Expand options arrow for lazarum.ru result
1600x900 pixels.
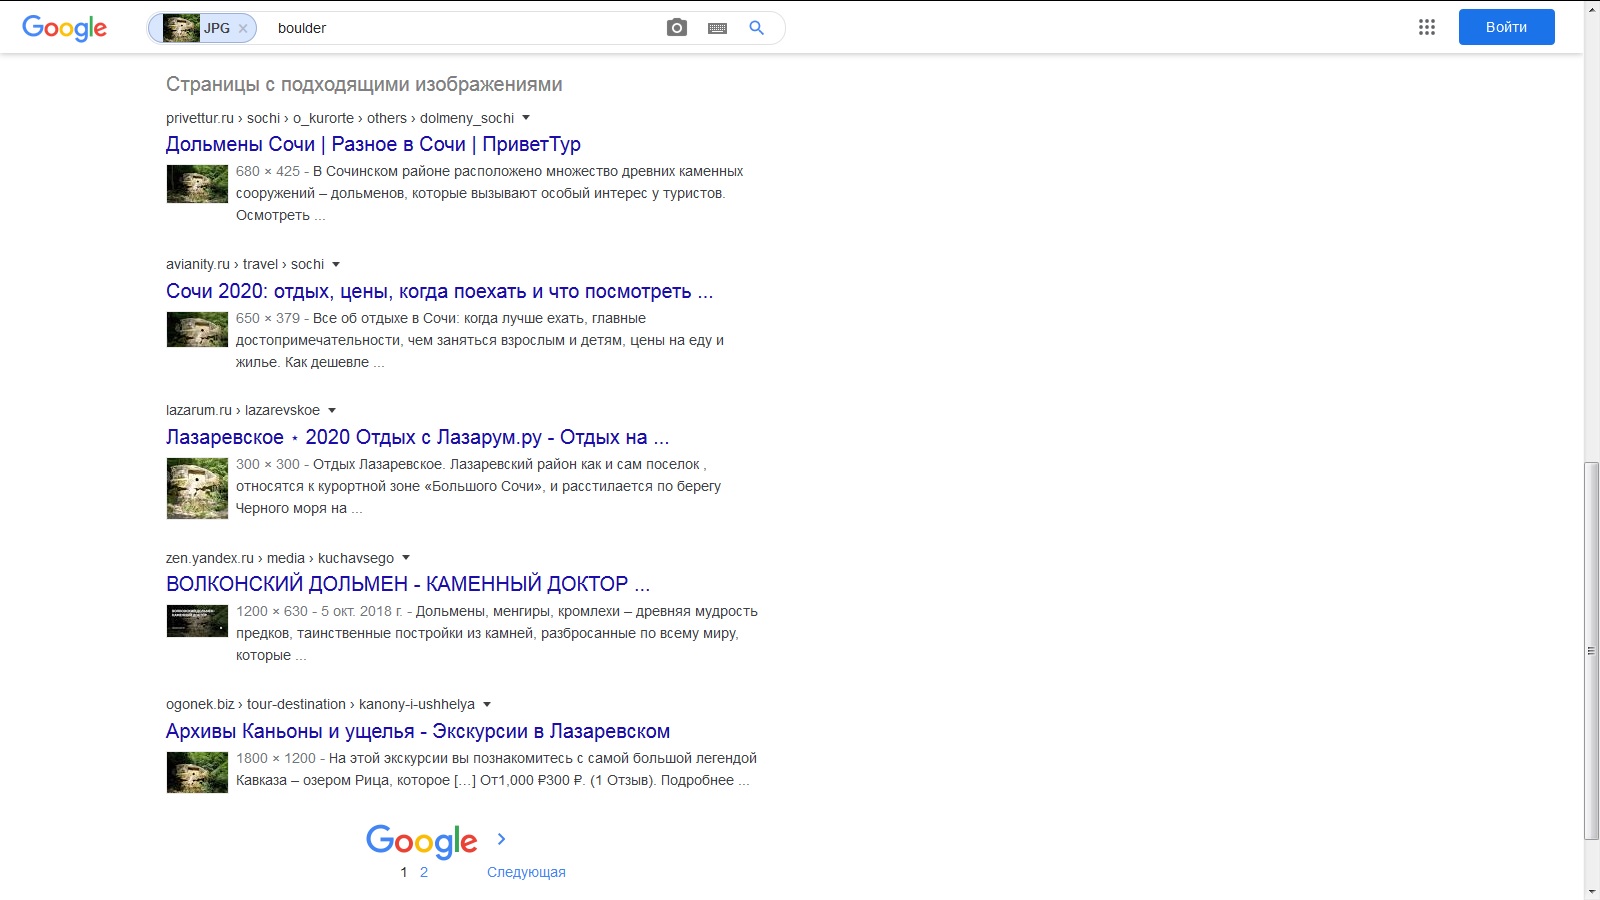(x=332, y=410)
